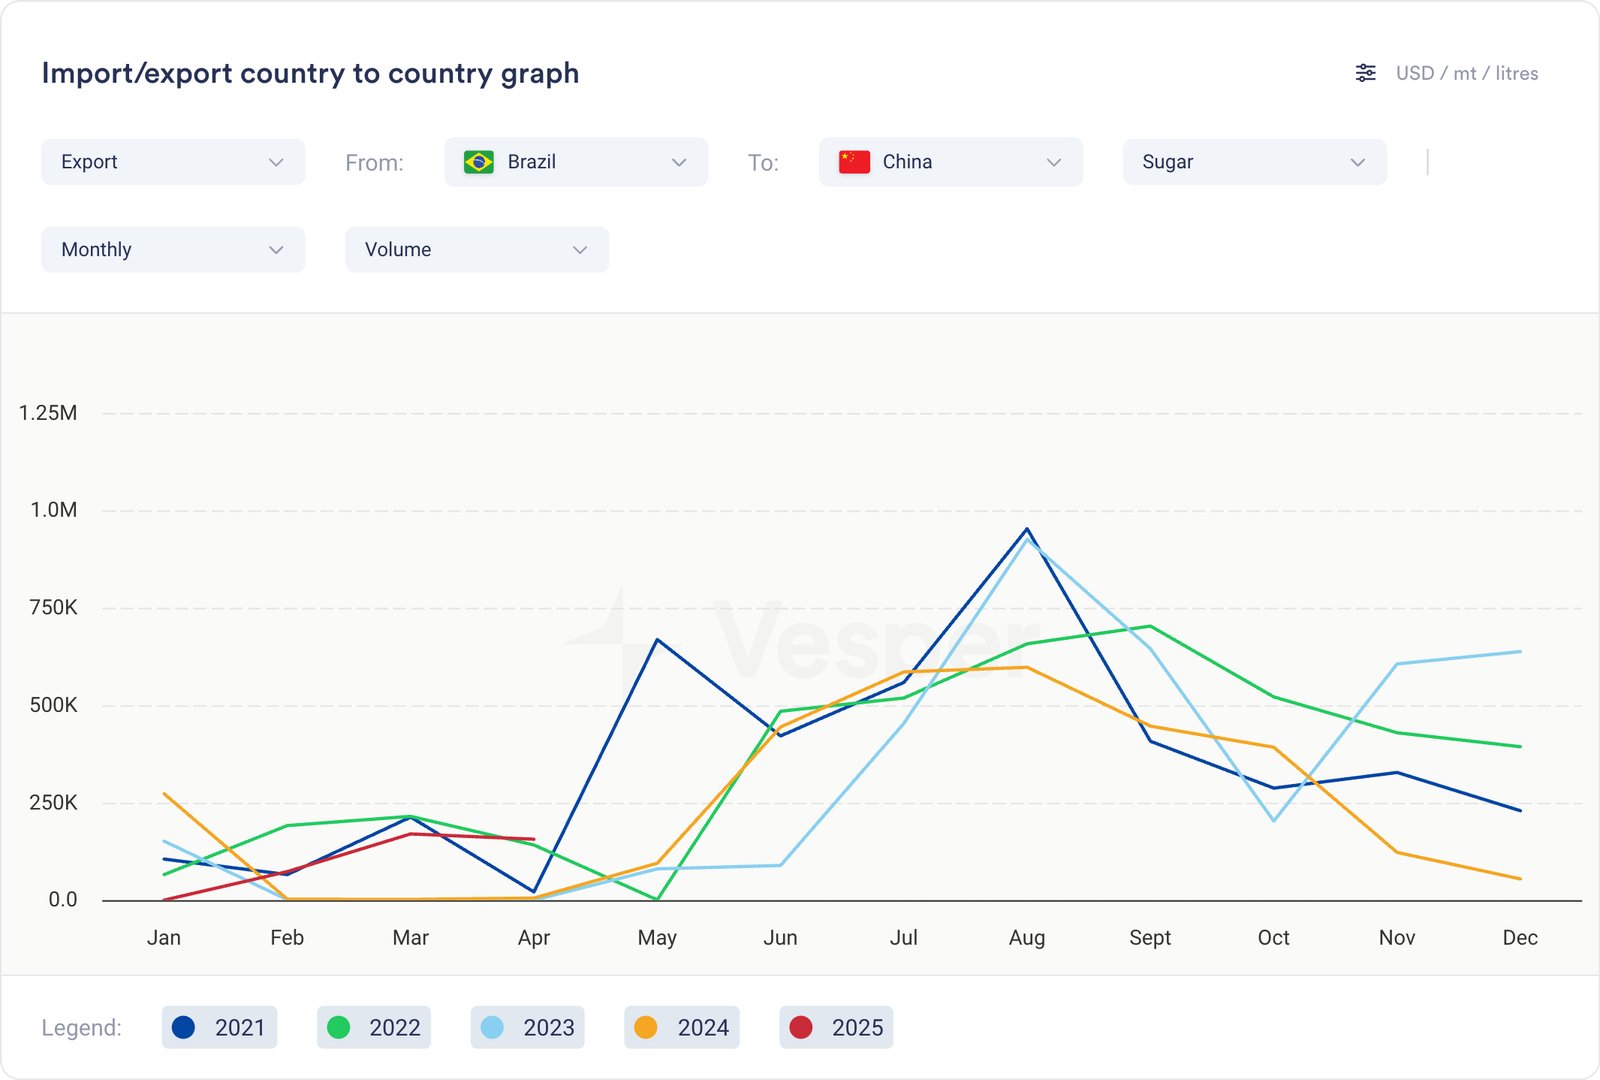Screen dimensions: 1600x1080
Task: Click the green 2022 legend dot
Action: point(339,1027)
